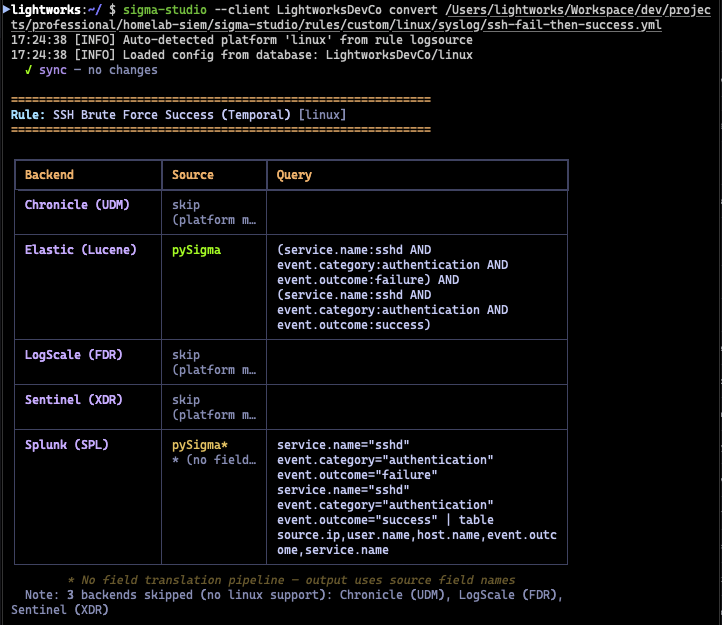The width and height of the screenshot is (722, 625).
Task: Click the Backend column header
Action: click(x=49, y=175)
